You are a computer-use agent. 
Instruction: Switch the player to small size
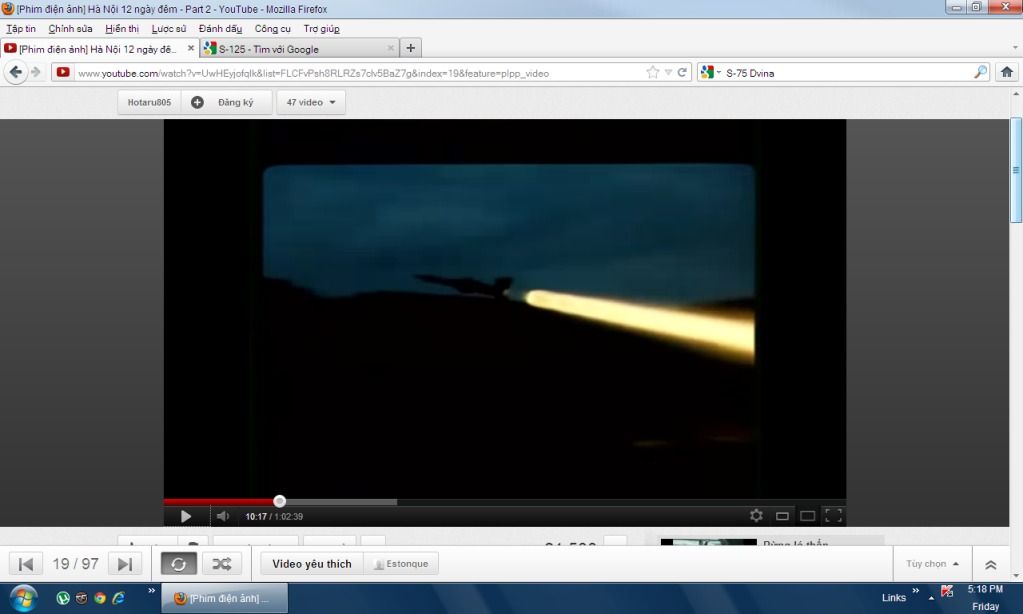782,516
